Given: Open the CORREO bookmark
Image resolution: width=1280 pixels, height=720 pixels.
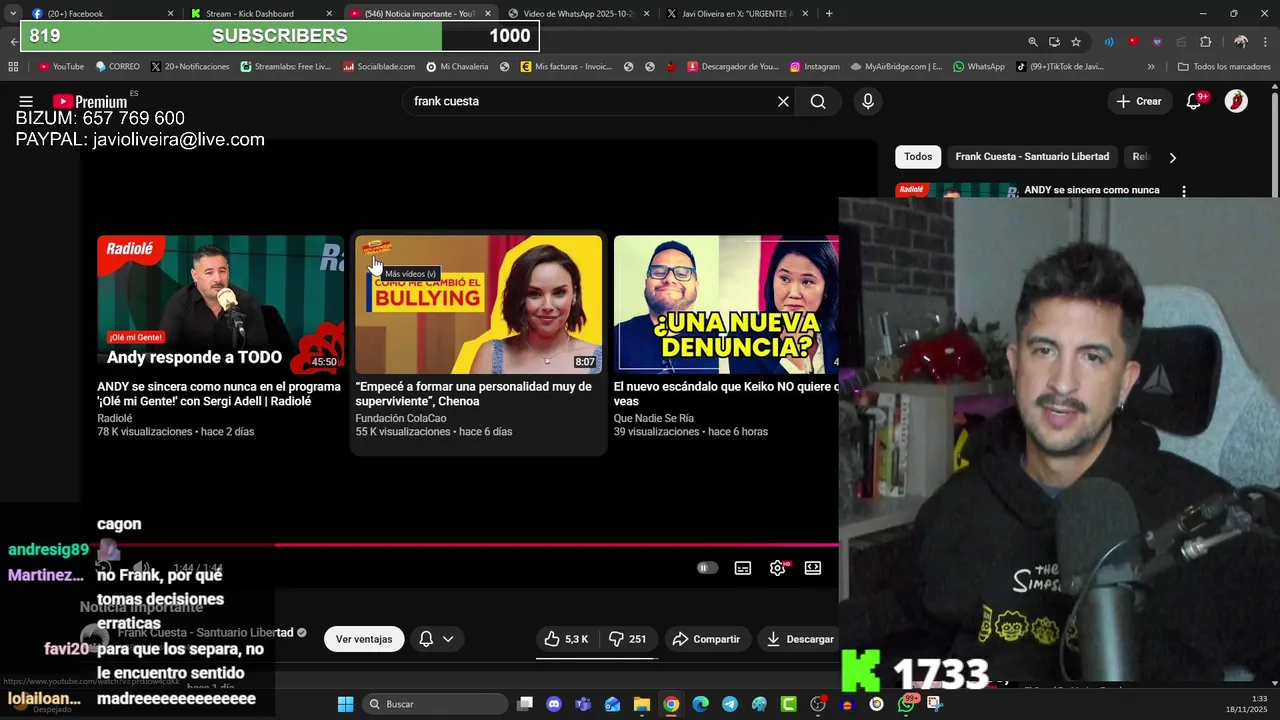Looking at the screenshot, I should point(117,67).
